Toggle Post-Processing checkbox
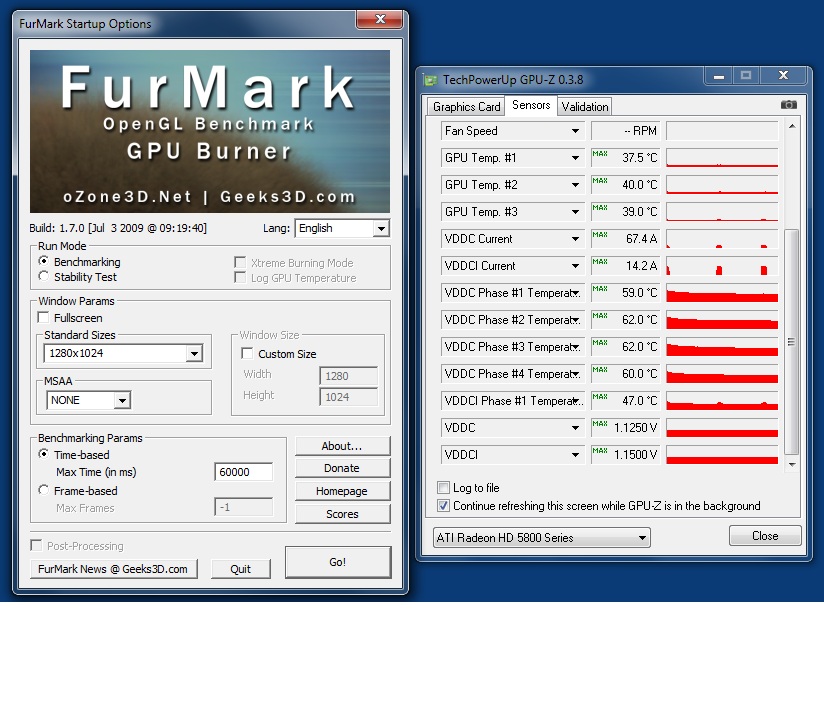This screenshot has height=714, width=824. tap(36, 545)
